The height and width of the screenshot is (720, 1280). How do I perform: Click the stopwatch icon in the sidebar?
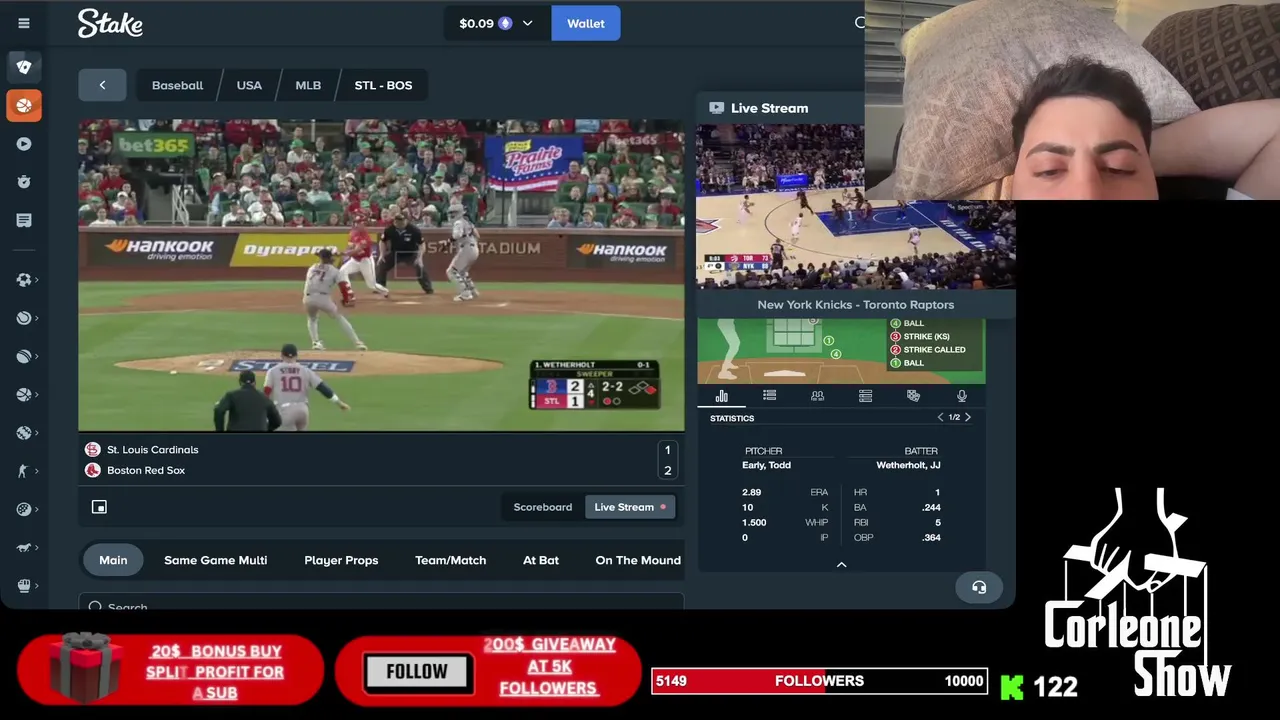(24, 182)
